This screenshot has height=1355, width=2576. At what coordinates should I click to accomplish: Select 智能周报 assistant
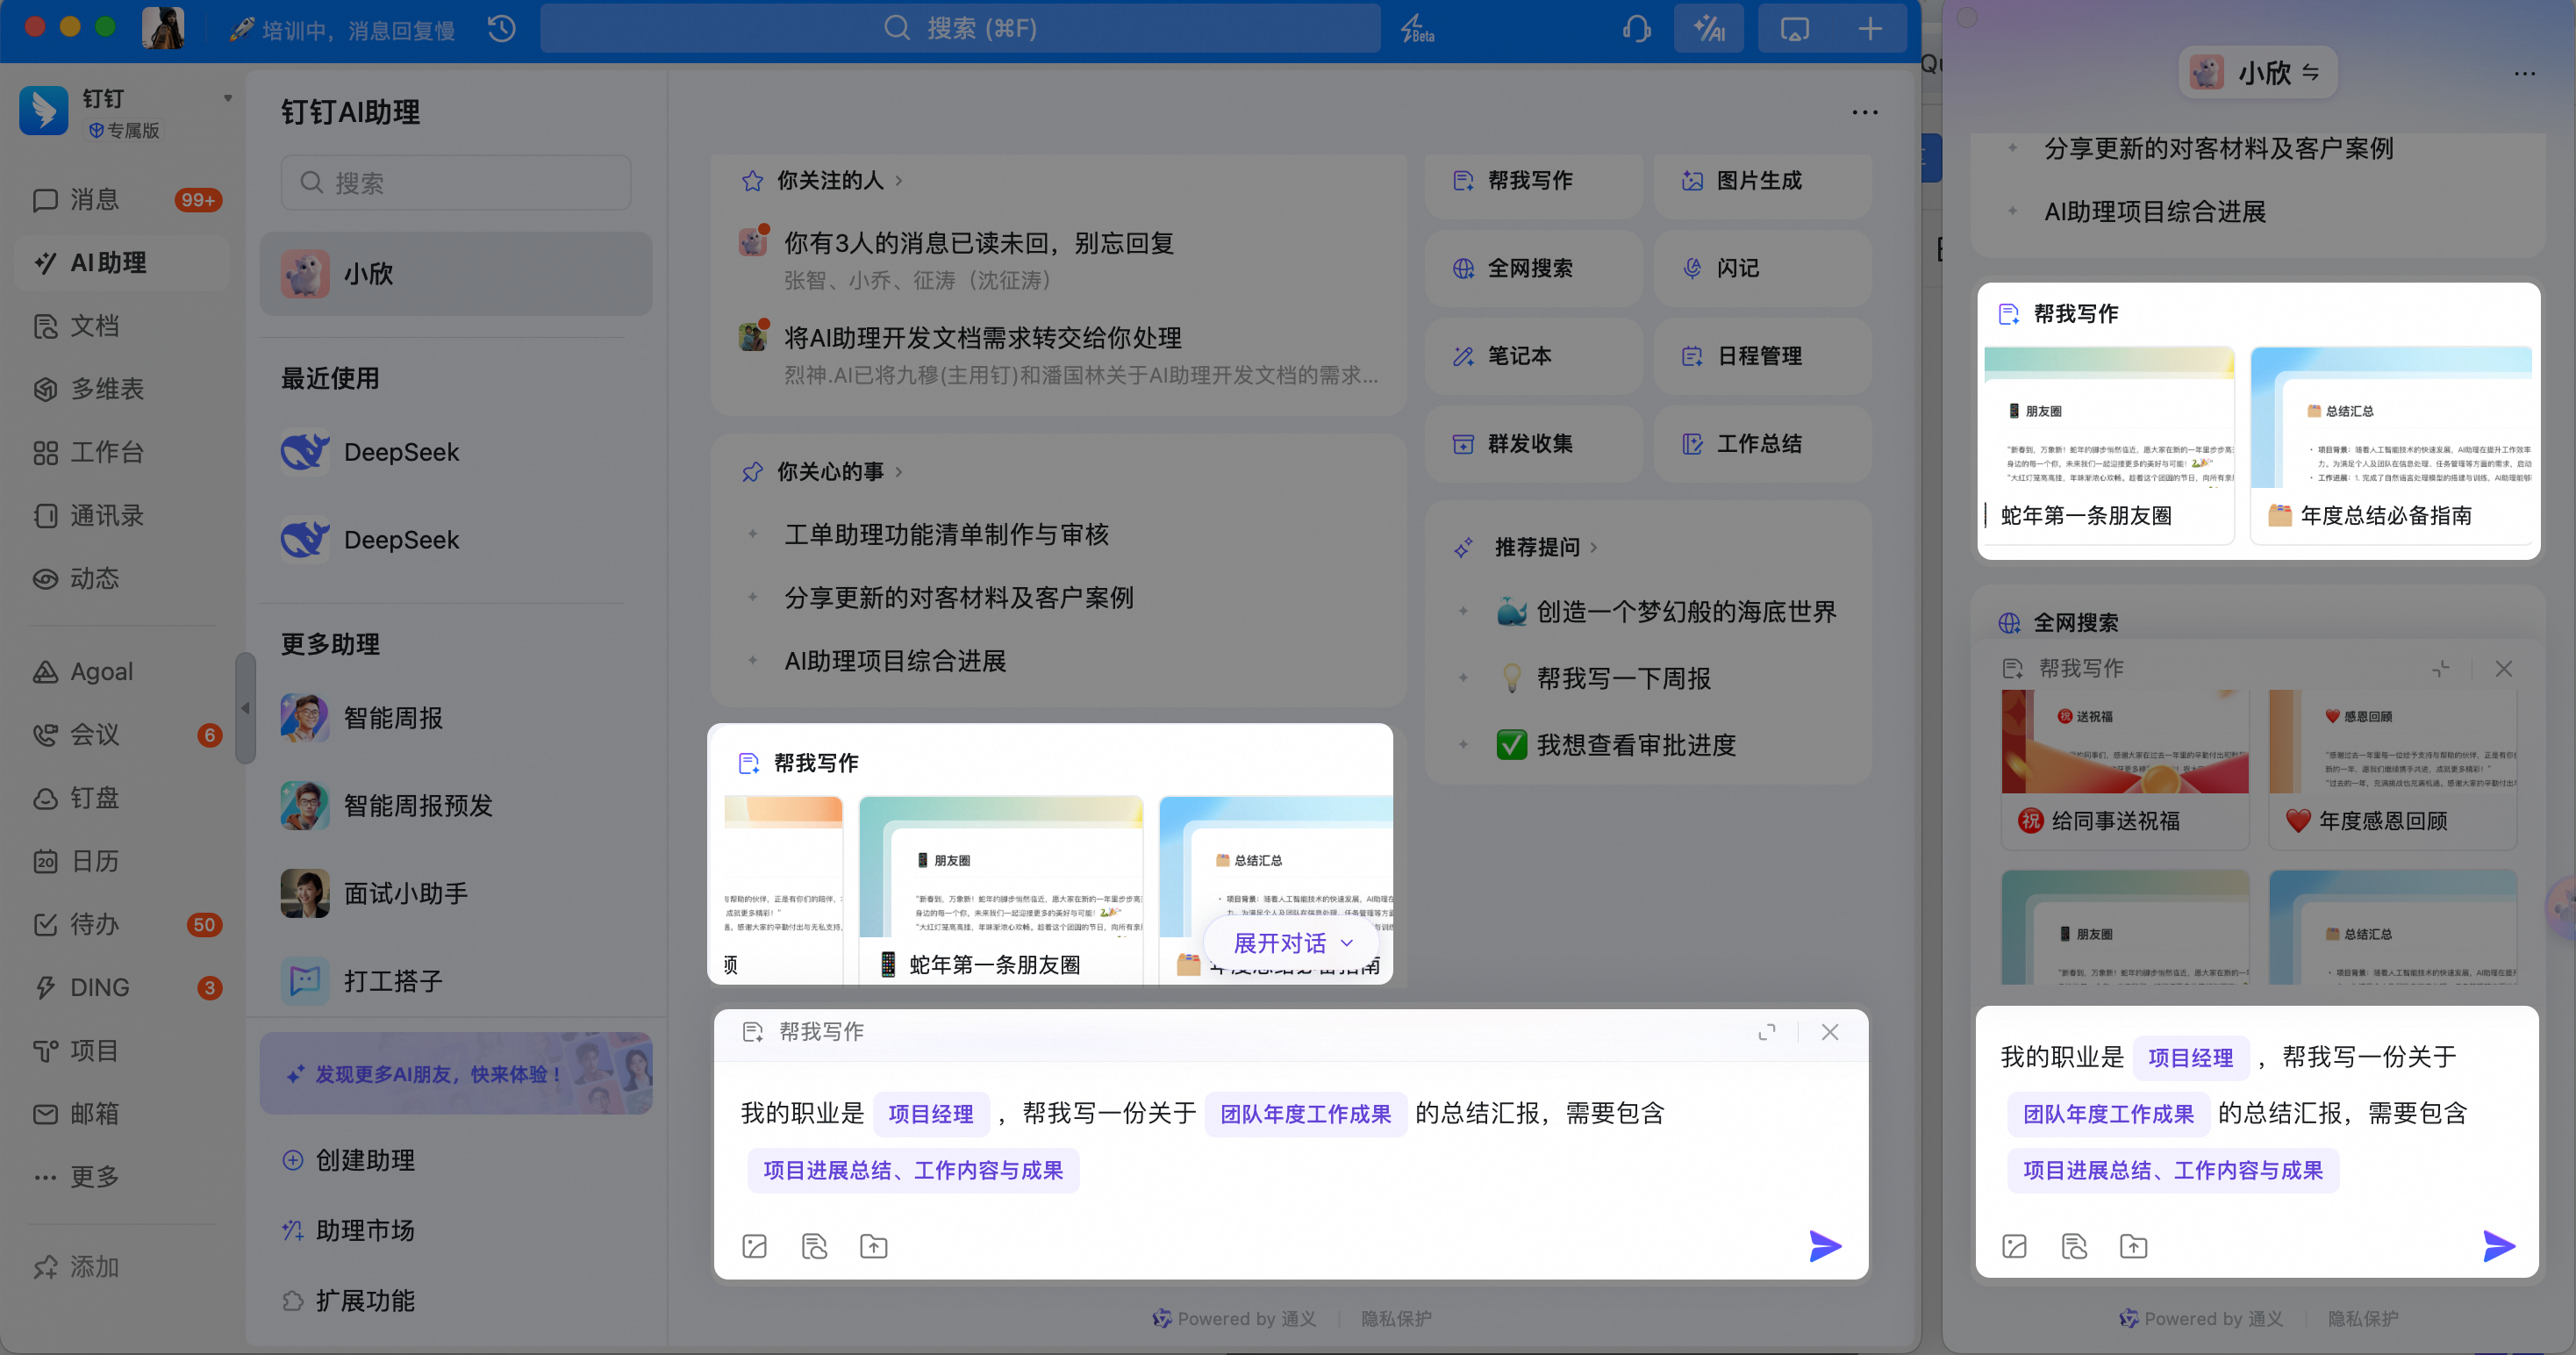point(456,718)
